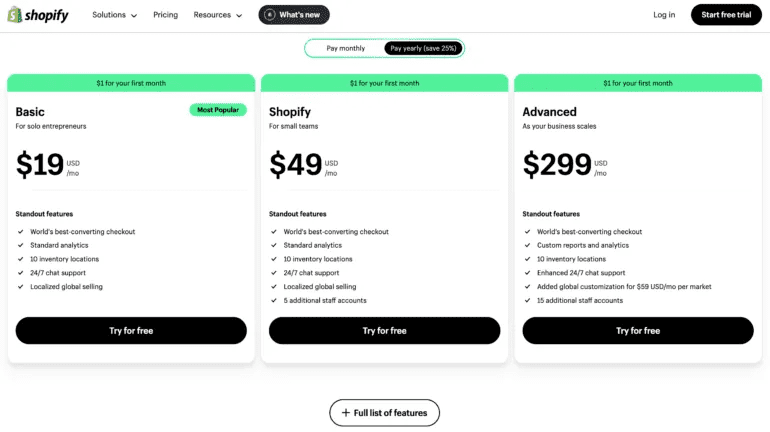Click checkmark beside Custom reports and analytics

click(527, 245)
